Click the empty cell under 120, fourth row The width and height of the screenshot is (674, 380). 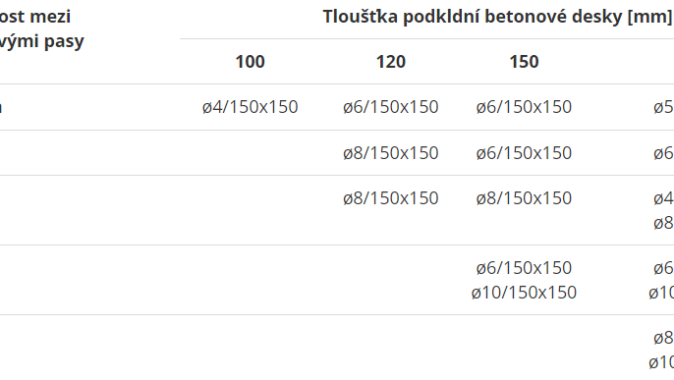click(x=391, y=280)
